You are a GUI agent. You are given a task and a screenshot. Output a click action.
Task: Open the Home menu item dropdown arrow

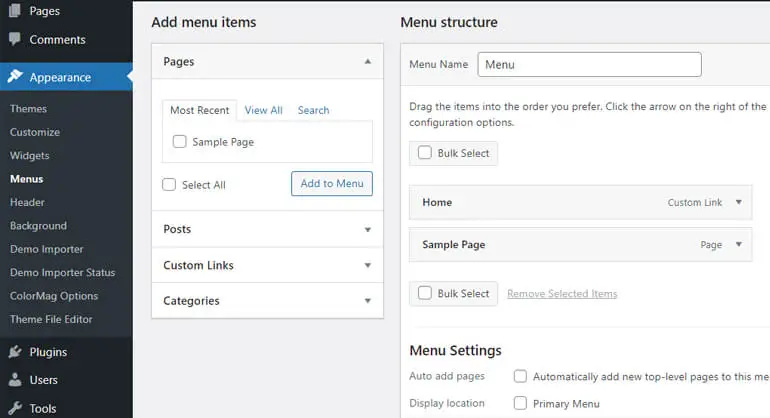point(739,202)
